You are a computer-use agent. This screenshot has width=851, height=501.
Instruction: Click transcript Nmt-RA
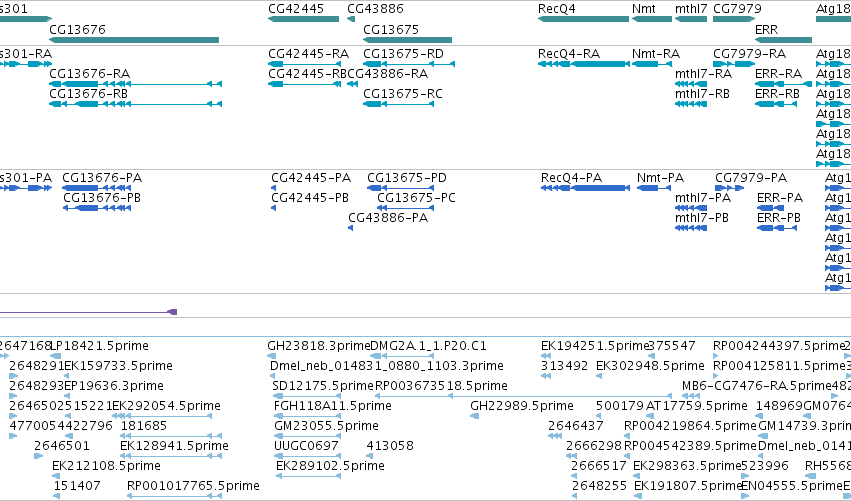[x=656, y=54]
